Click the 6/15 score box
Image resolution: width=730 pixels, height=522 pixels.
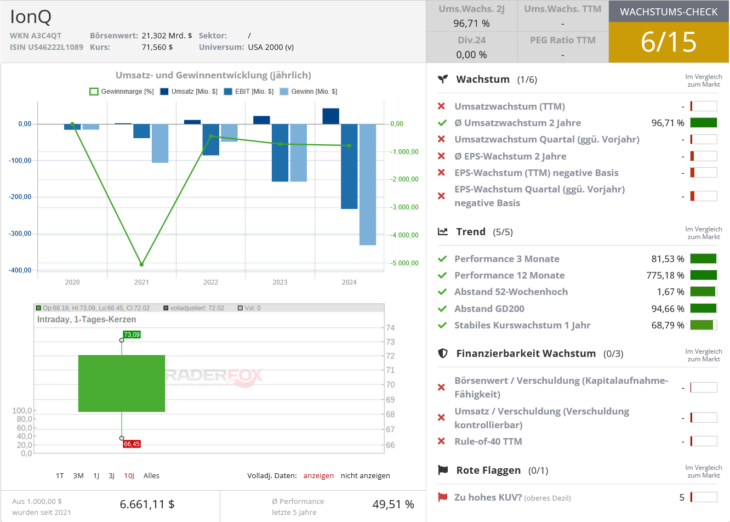click(x=669, y=42)
